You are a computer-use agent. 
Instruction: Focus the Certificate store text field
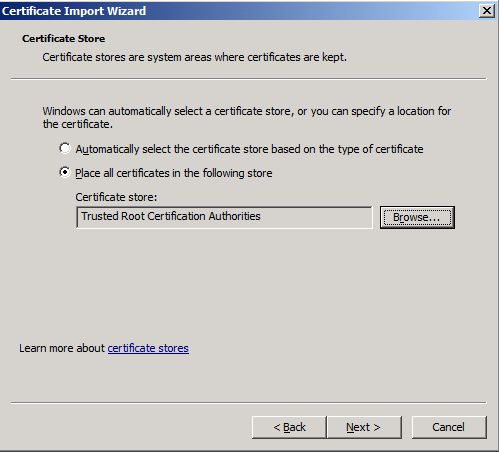pyautogui.click(x=224, y=217)
